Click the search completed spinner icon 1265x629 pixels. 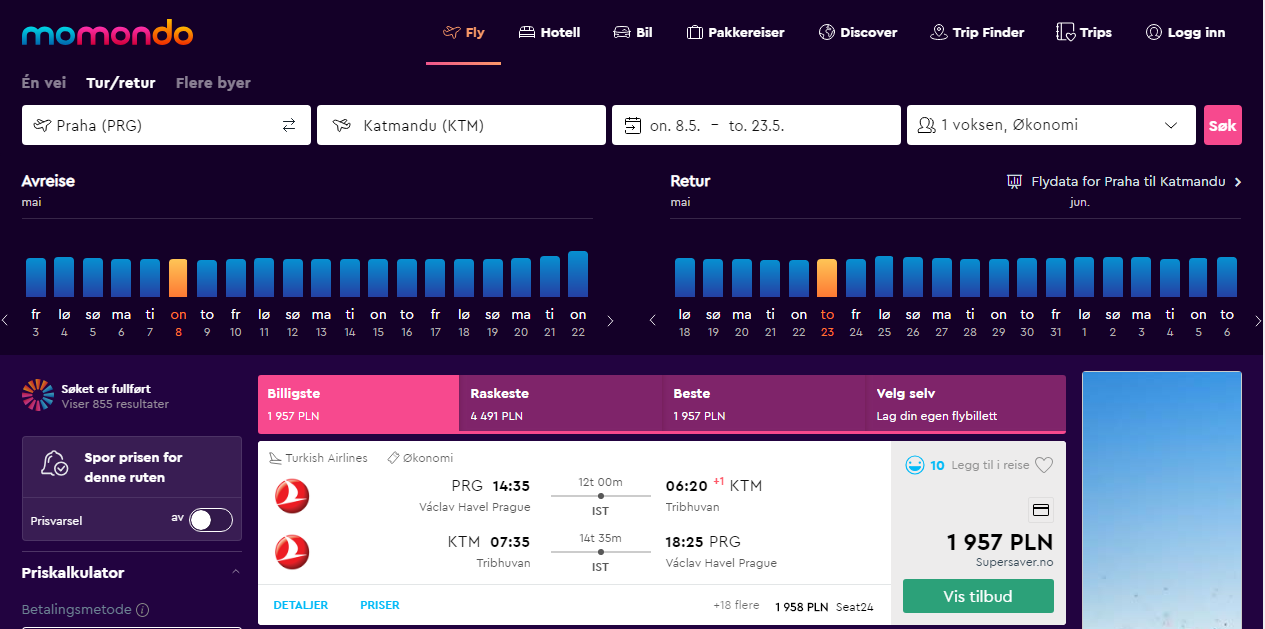(38, 395)
